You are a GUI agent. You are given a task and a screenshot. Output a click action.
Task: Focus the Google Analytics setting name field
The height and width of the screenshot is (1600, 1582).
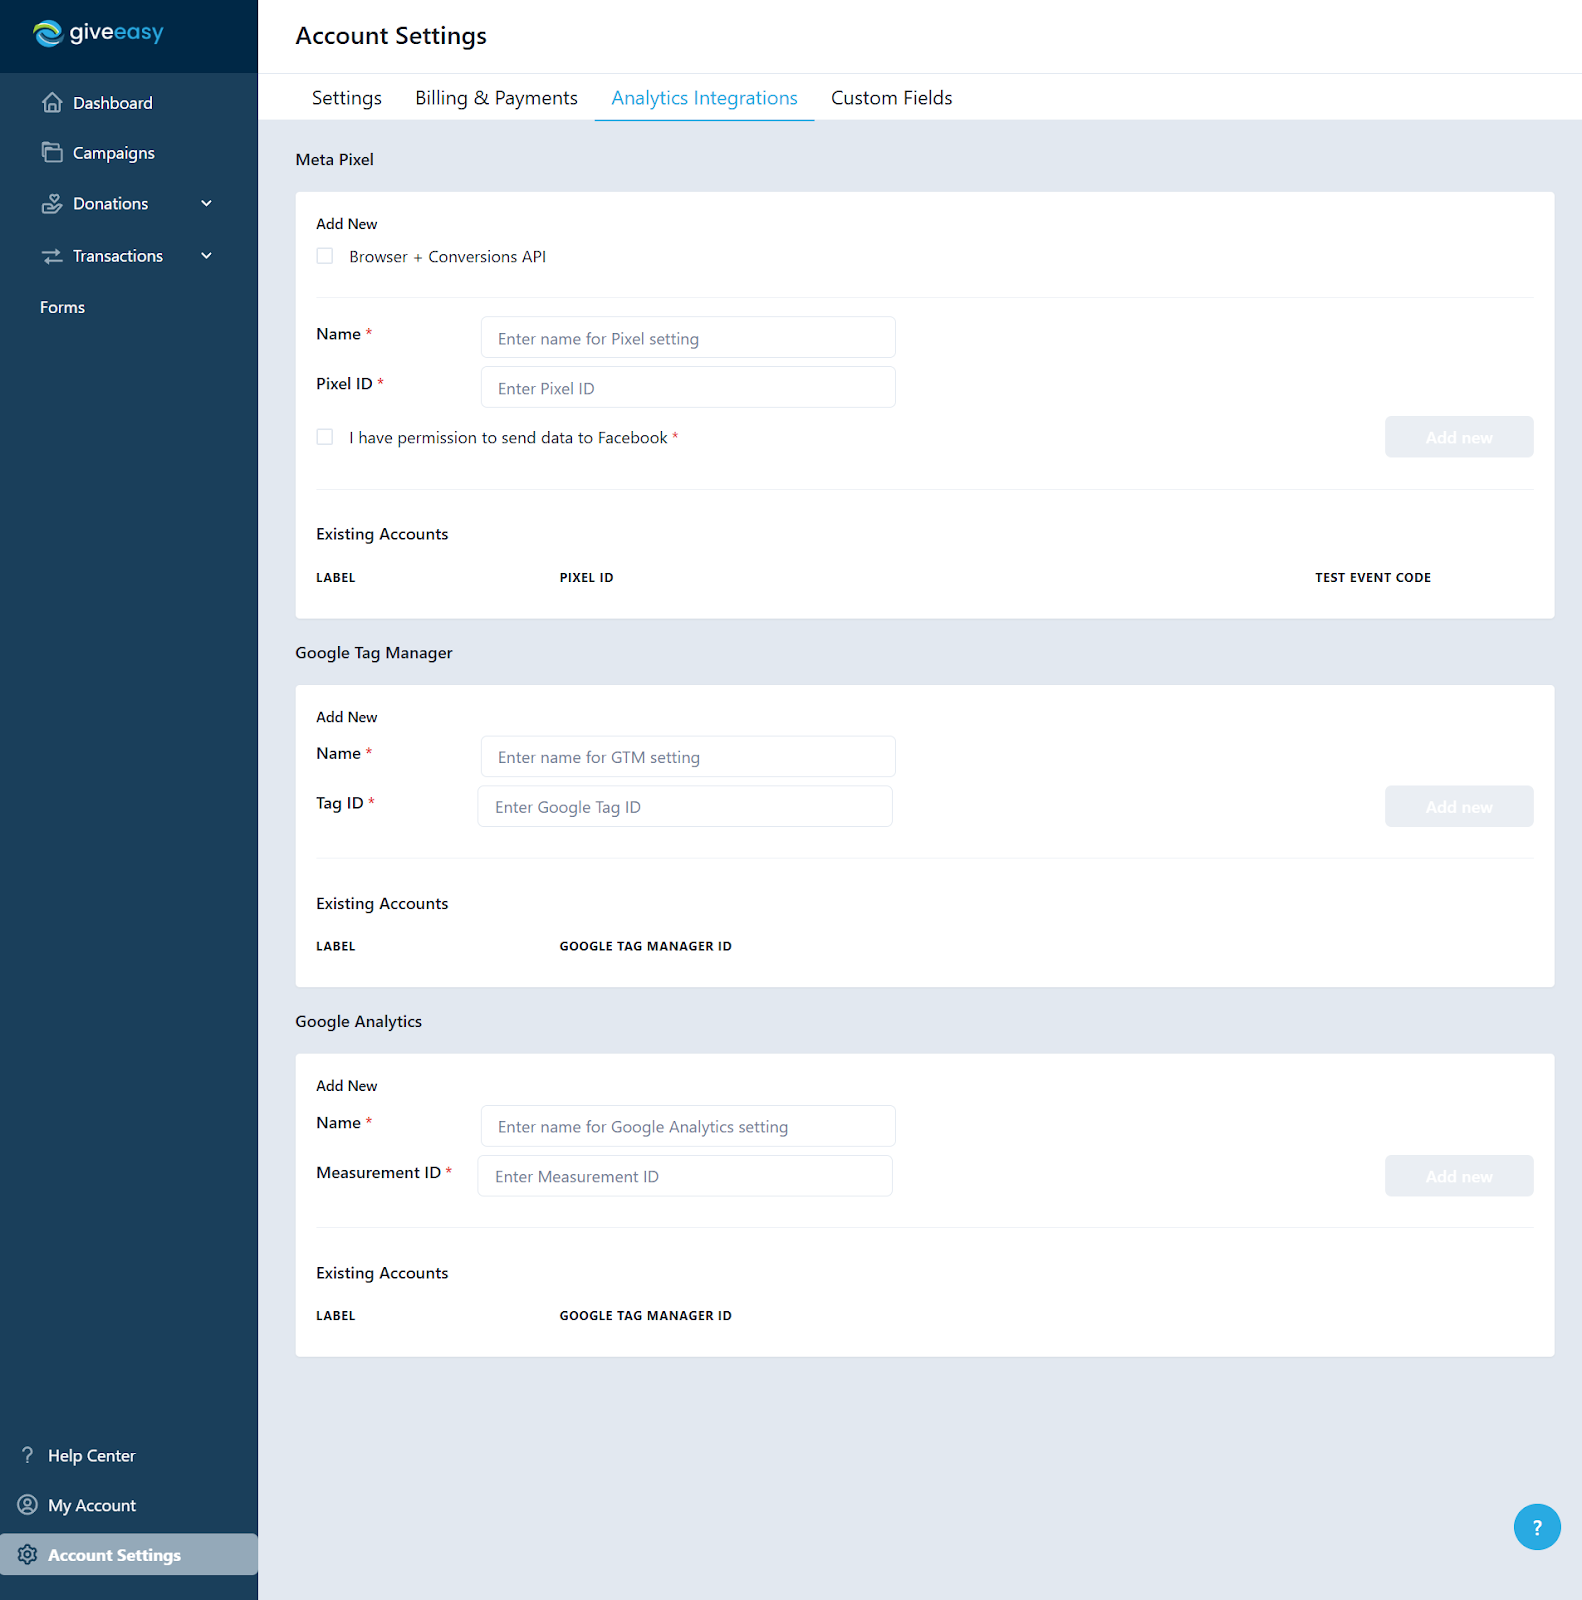coord(688,1126)
